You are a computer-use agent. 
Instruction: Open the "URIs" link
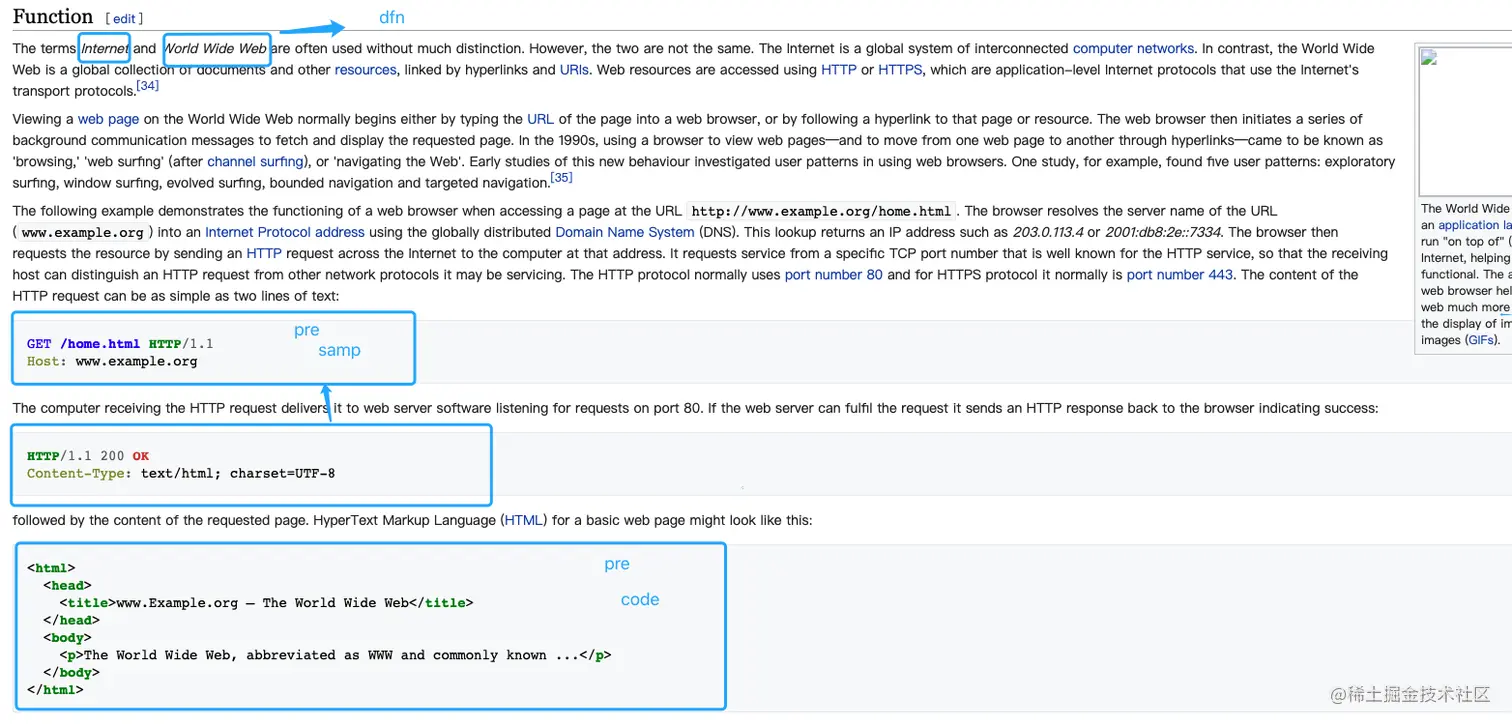[574, 70]
